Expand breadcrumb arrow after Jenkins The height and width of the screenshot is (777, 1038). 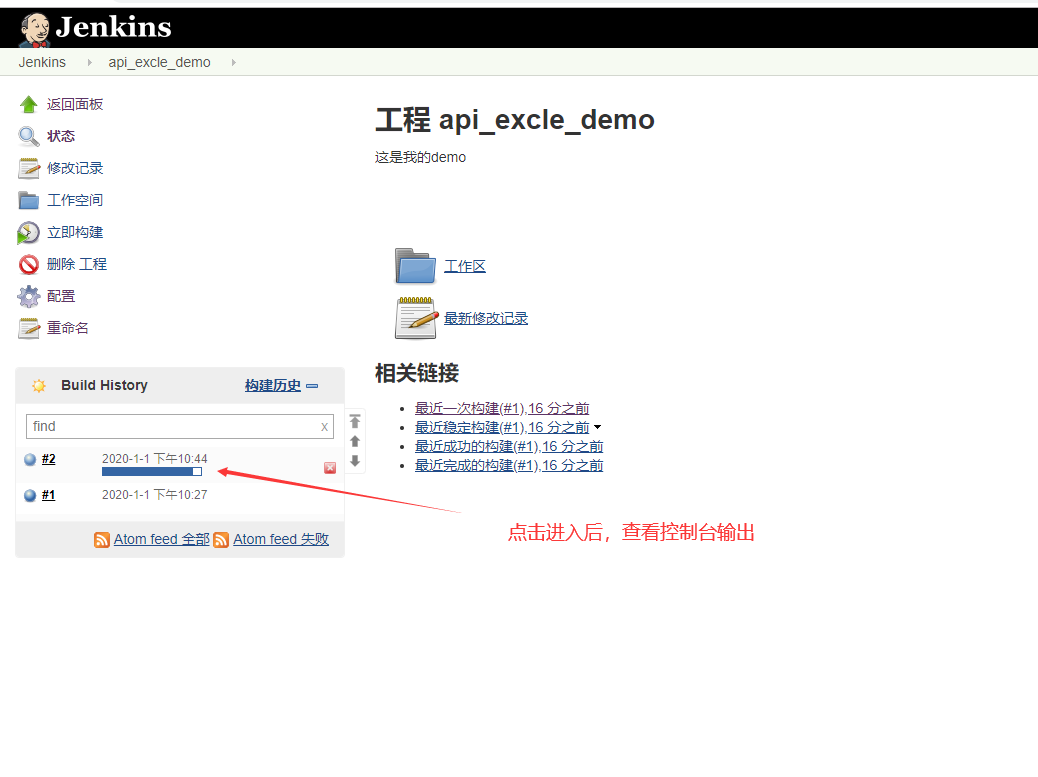click(x=90, y=62)
